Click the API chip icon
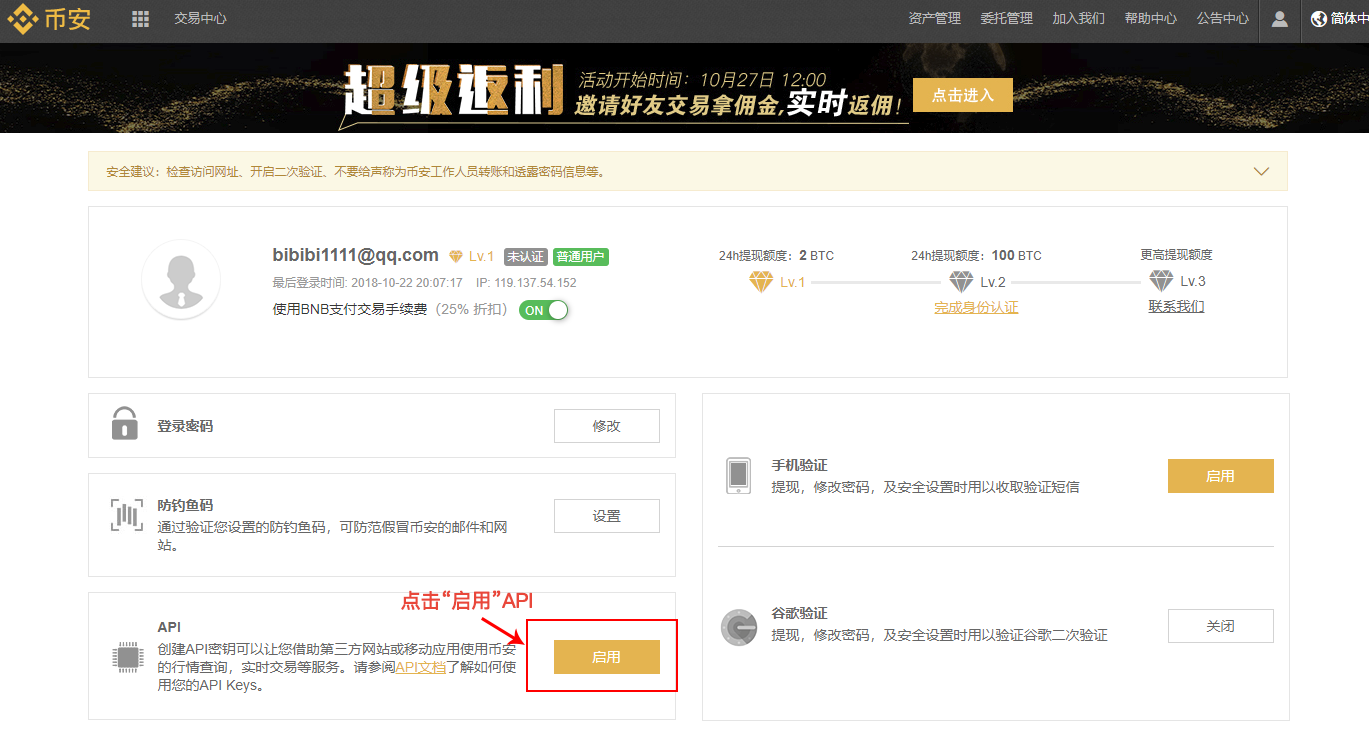1369x732 pixels. coord(126,657)
